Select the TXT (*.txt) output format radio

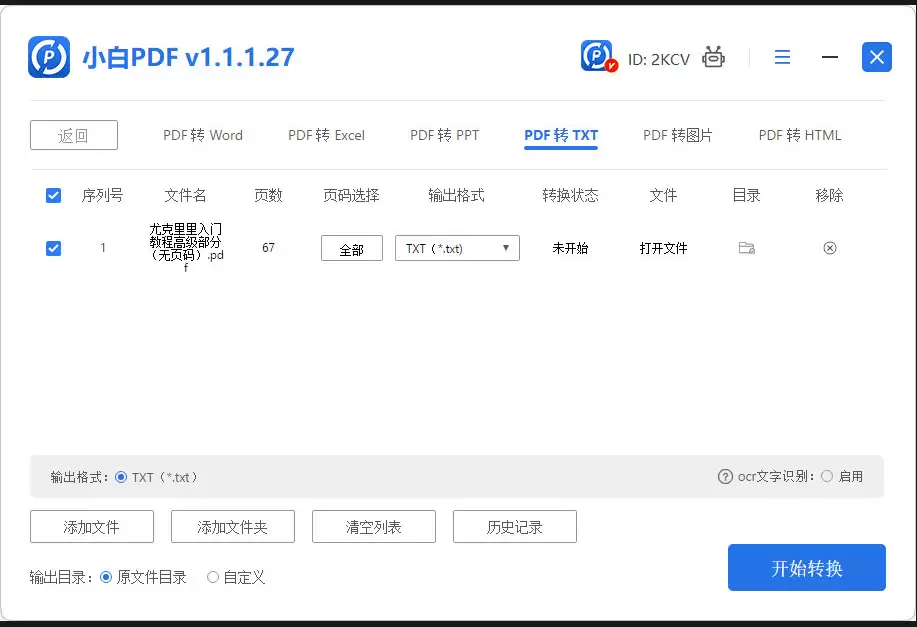coord(121,477)
